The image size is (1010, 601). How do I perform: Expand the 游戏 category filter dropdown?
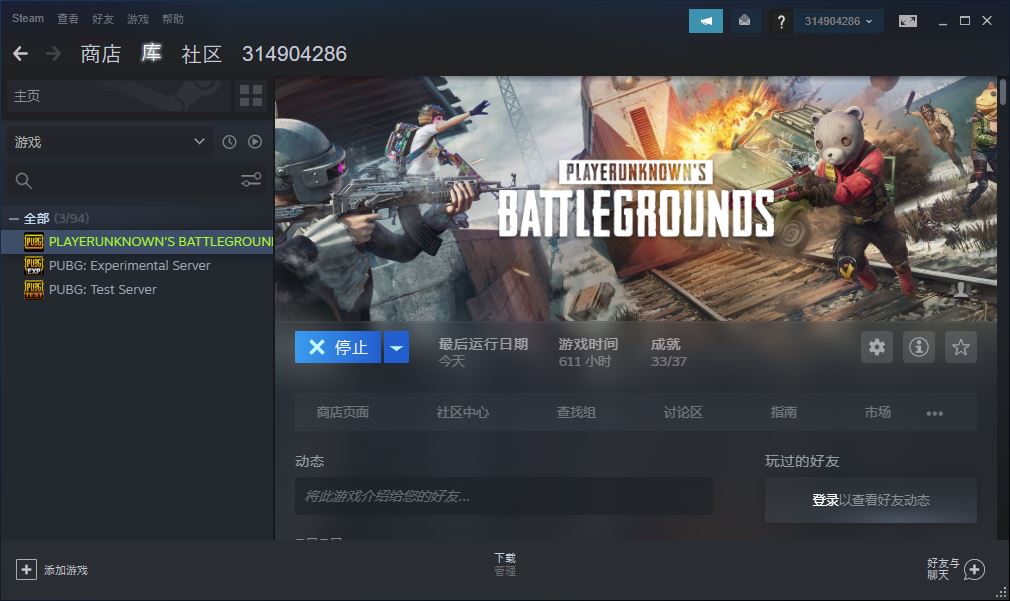[110, 142]
